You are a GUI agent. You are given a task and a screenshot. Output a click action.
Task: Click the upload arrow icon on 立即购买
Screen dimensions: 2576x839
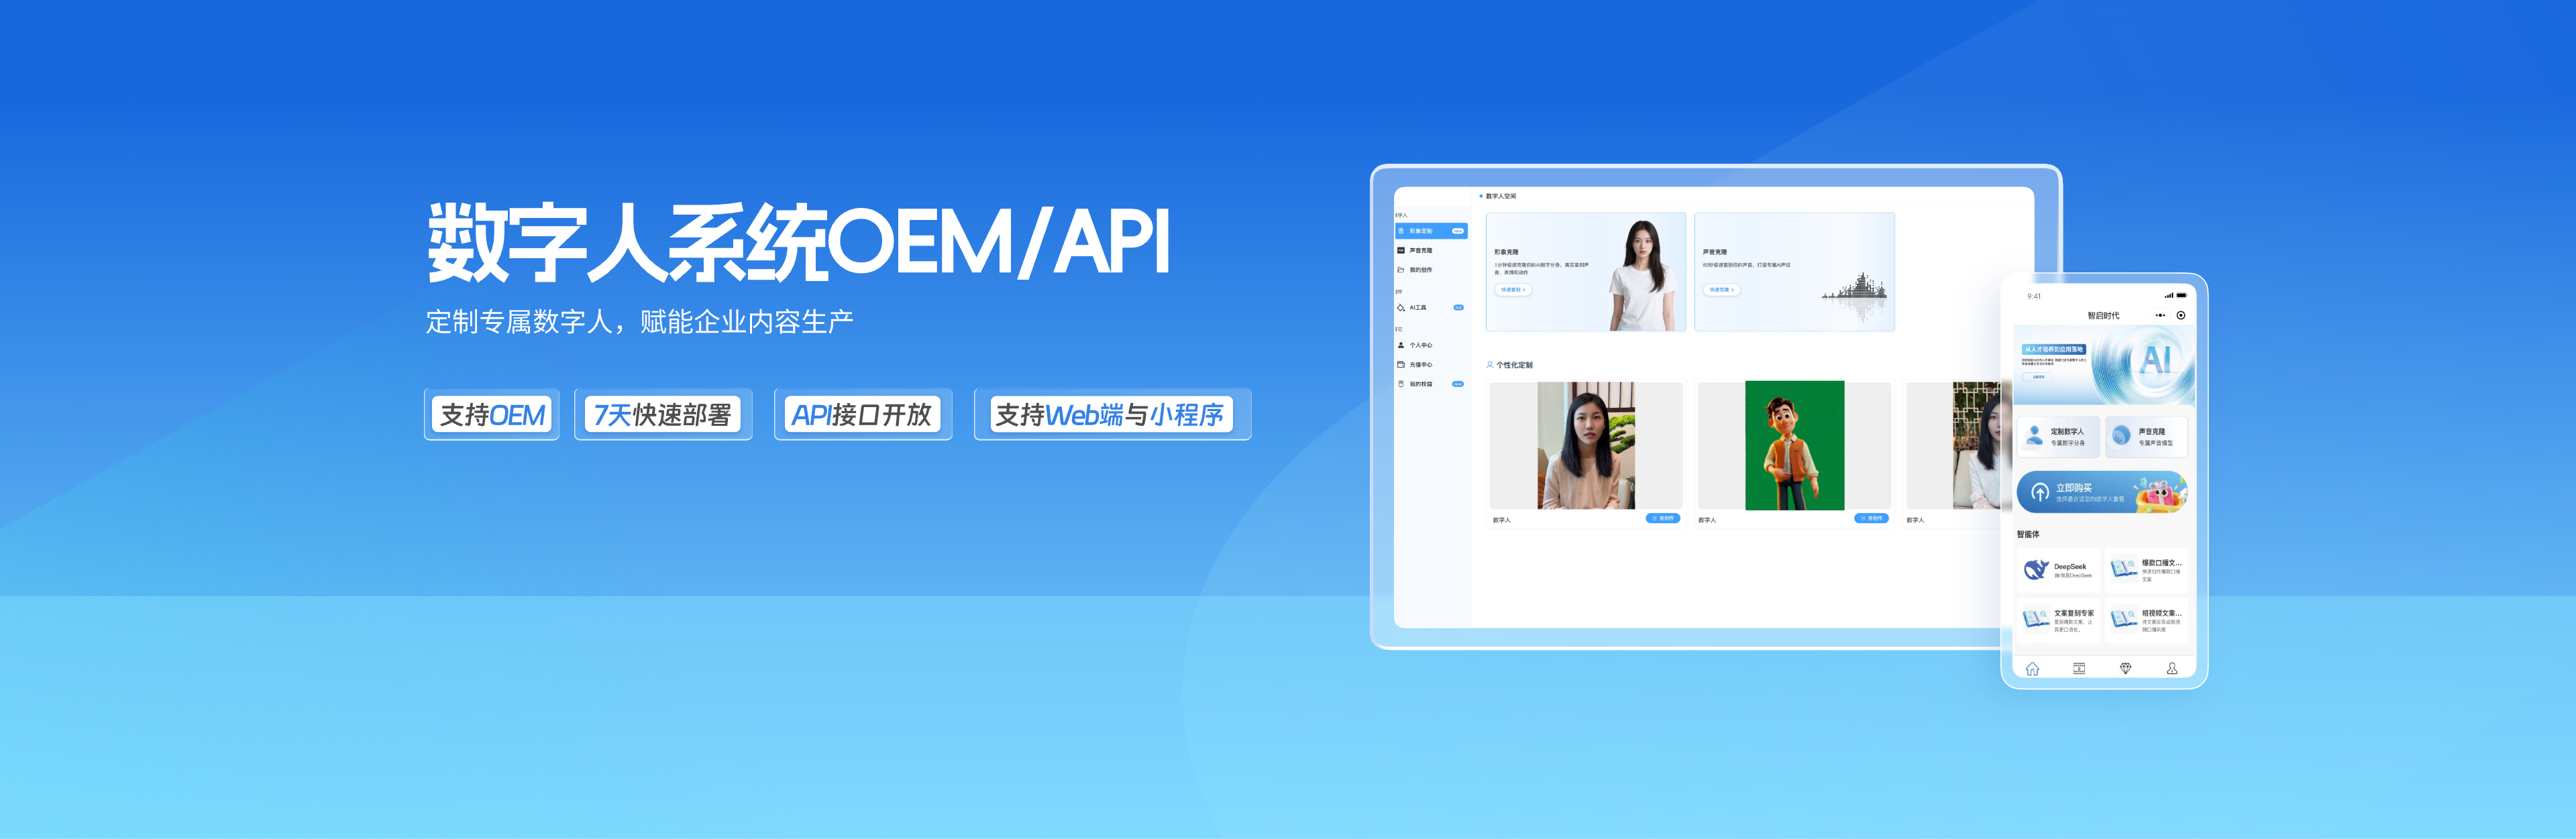point(2040,493)
